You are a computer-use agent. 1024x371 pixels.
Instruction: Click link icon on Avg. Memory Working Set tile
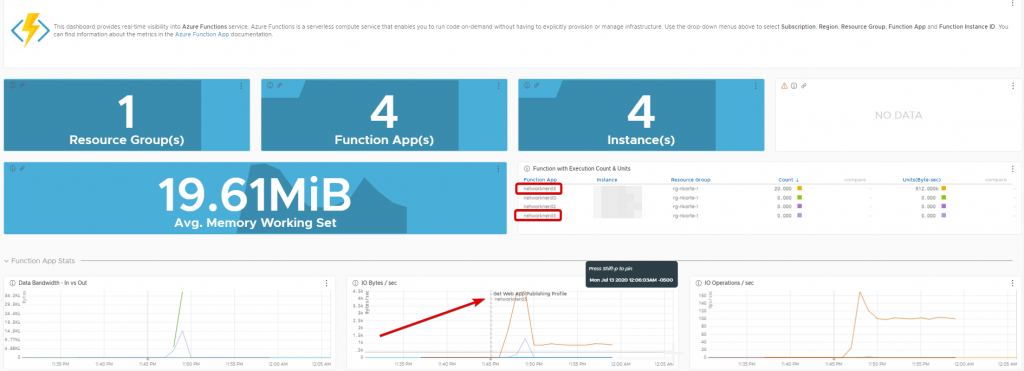point(22,169)
